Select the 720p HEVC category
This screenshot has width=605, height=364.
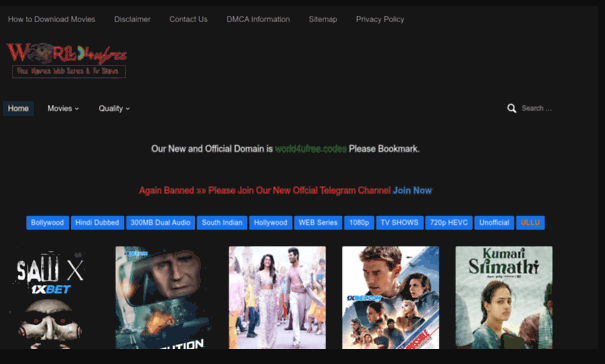point(449,223)
